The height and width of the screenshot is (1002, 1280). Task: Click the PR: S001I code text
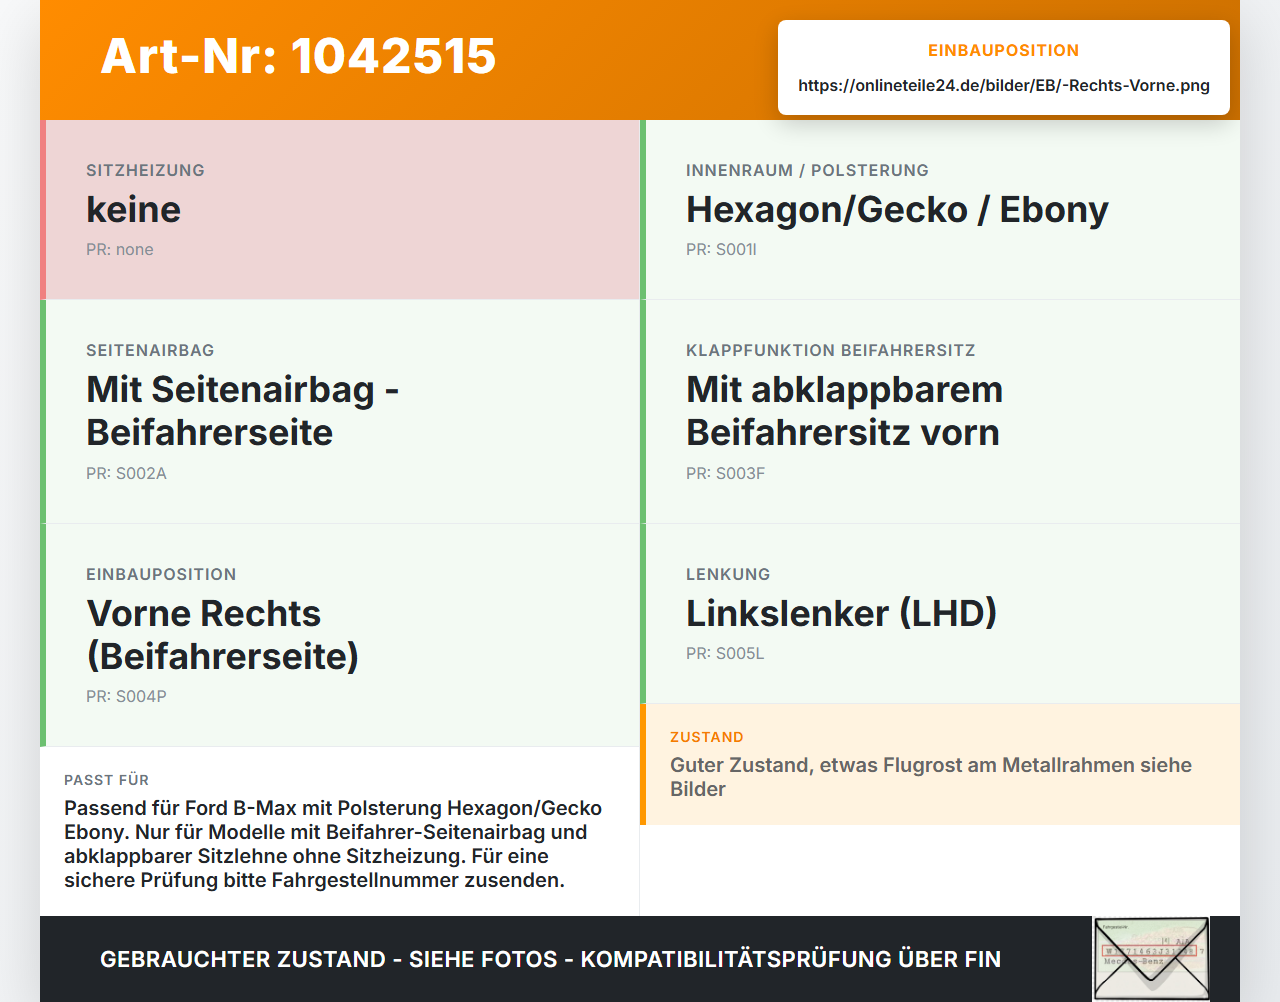(x=721, y=250)
